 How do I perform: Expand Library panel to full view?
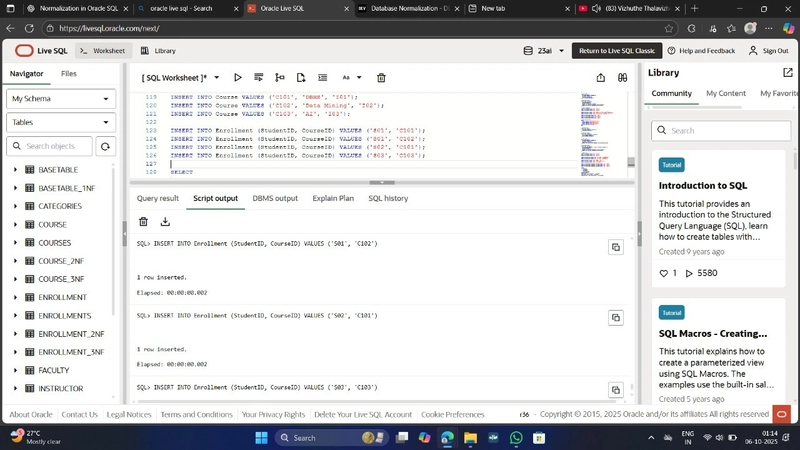coord(788,73)
